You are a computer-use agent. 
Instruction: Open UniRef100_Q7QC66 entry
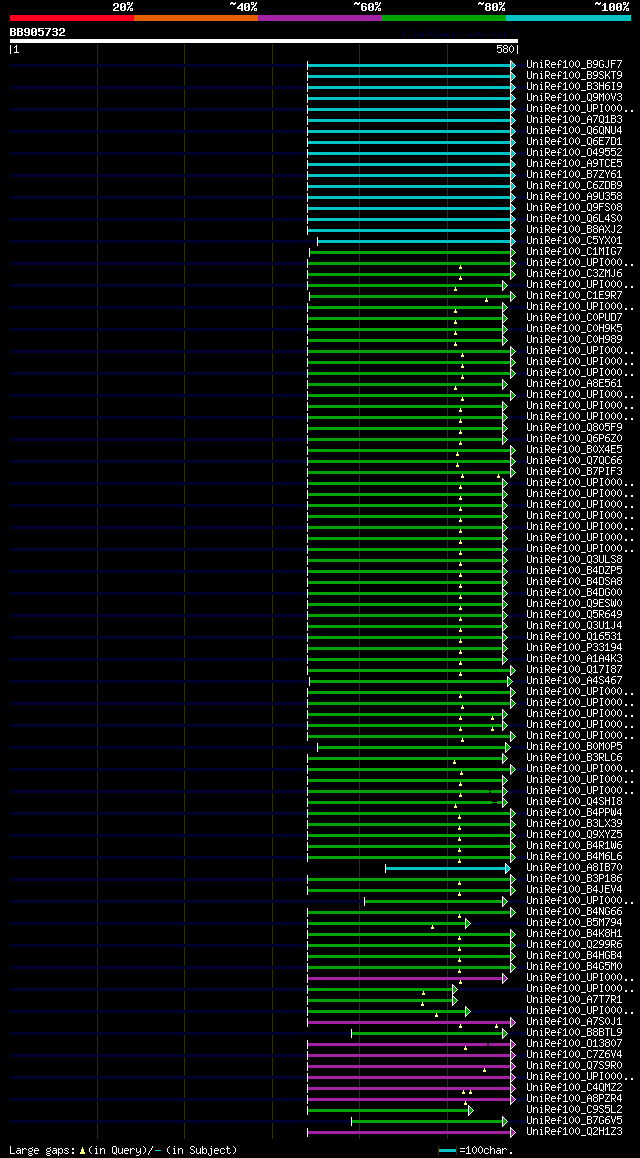pyautogui.click(x=574, y=460)
